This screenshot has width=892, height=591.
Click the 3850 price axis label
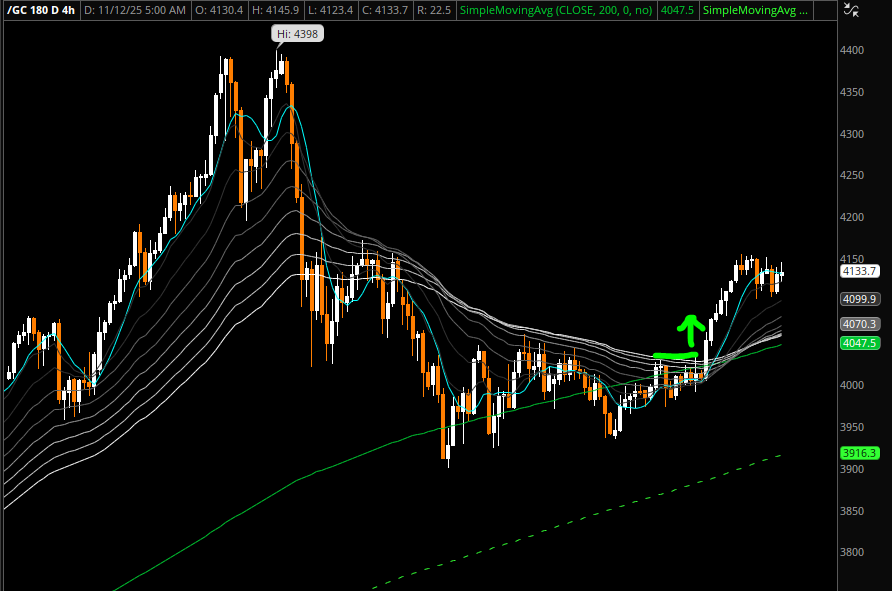click(x=852, y=511)
